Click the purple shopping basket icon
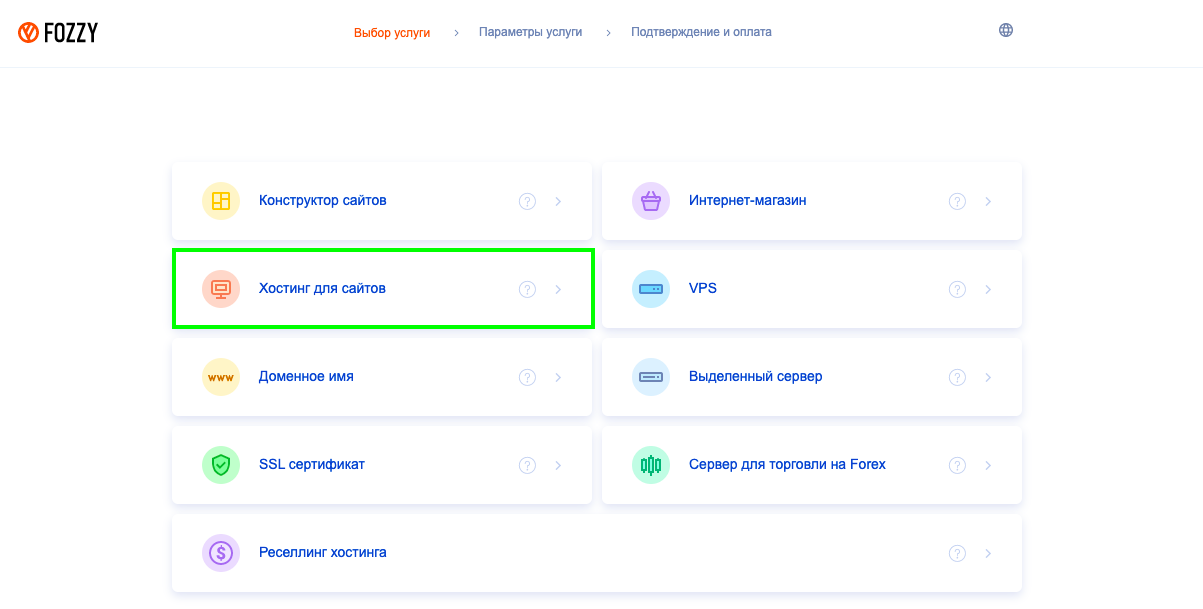 coord(651,201)
